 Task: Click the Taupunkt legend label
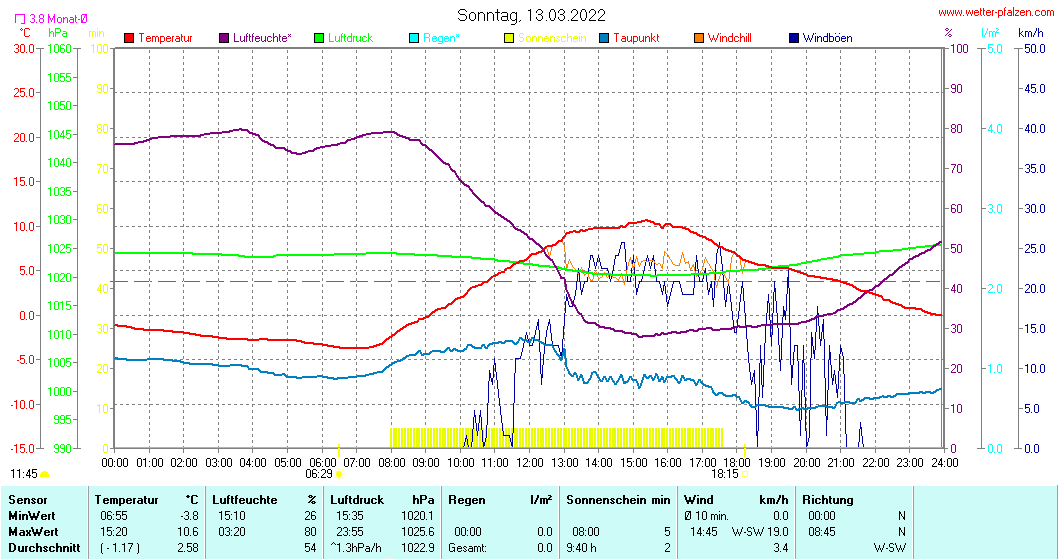(636, 38)
